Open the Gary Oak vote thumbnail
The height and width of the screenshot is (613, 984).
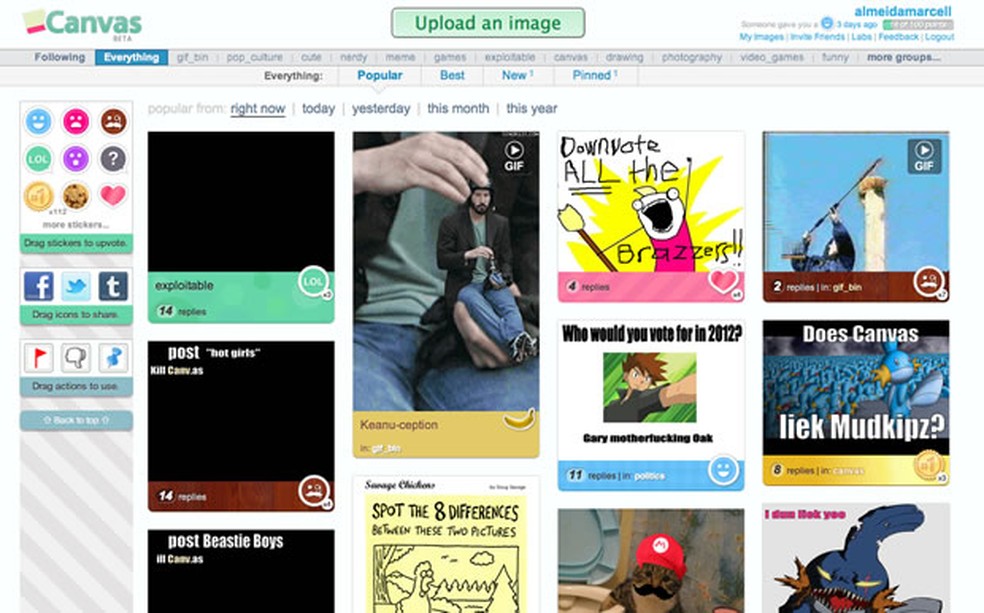pos(651,390)
